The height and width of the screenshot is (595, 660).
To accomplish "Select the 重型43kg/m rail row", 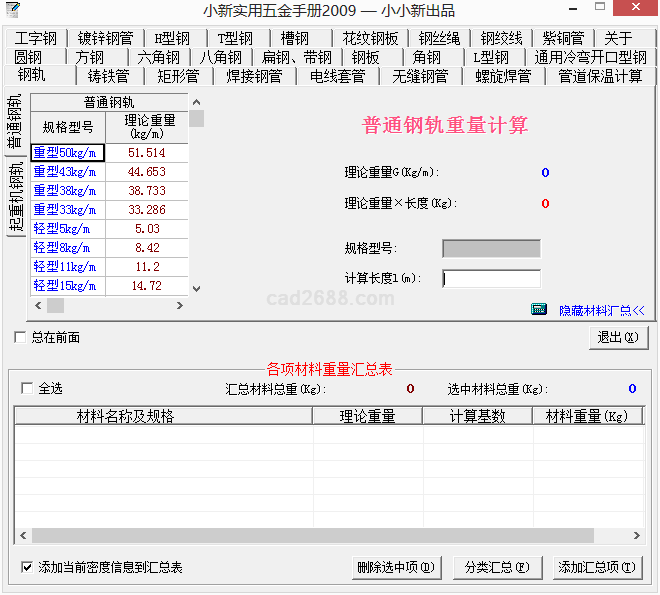I will 66,172.
